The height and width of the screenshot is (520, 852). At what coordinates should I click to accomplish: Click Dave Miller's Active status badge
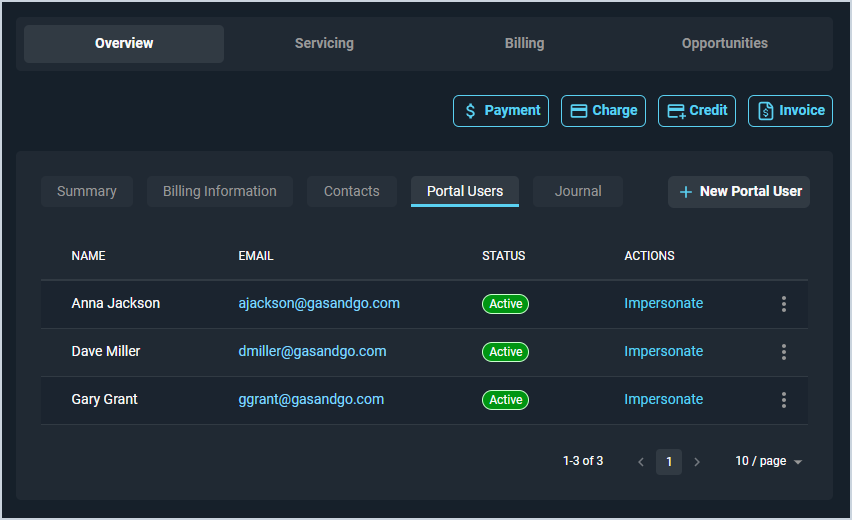[505, 352]
